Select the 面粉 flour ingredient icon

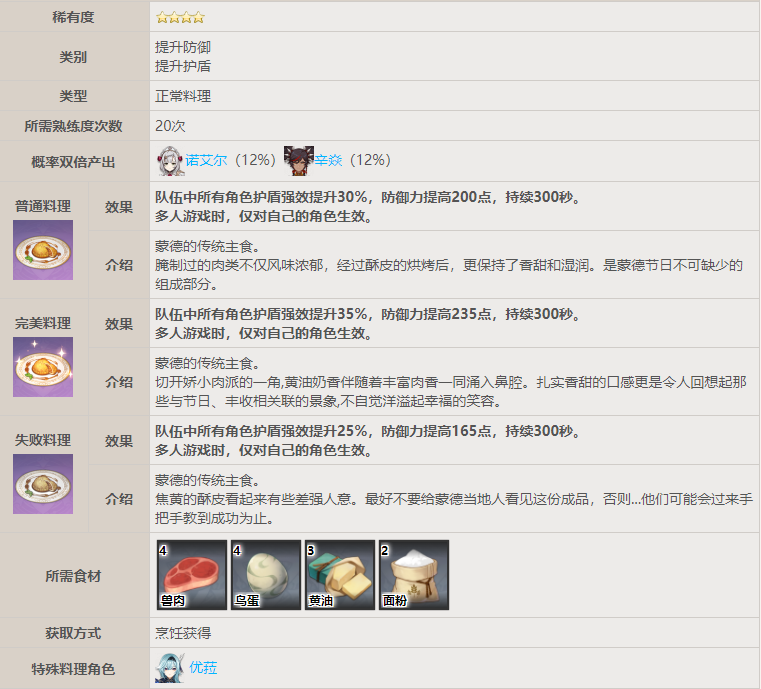414,575
